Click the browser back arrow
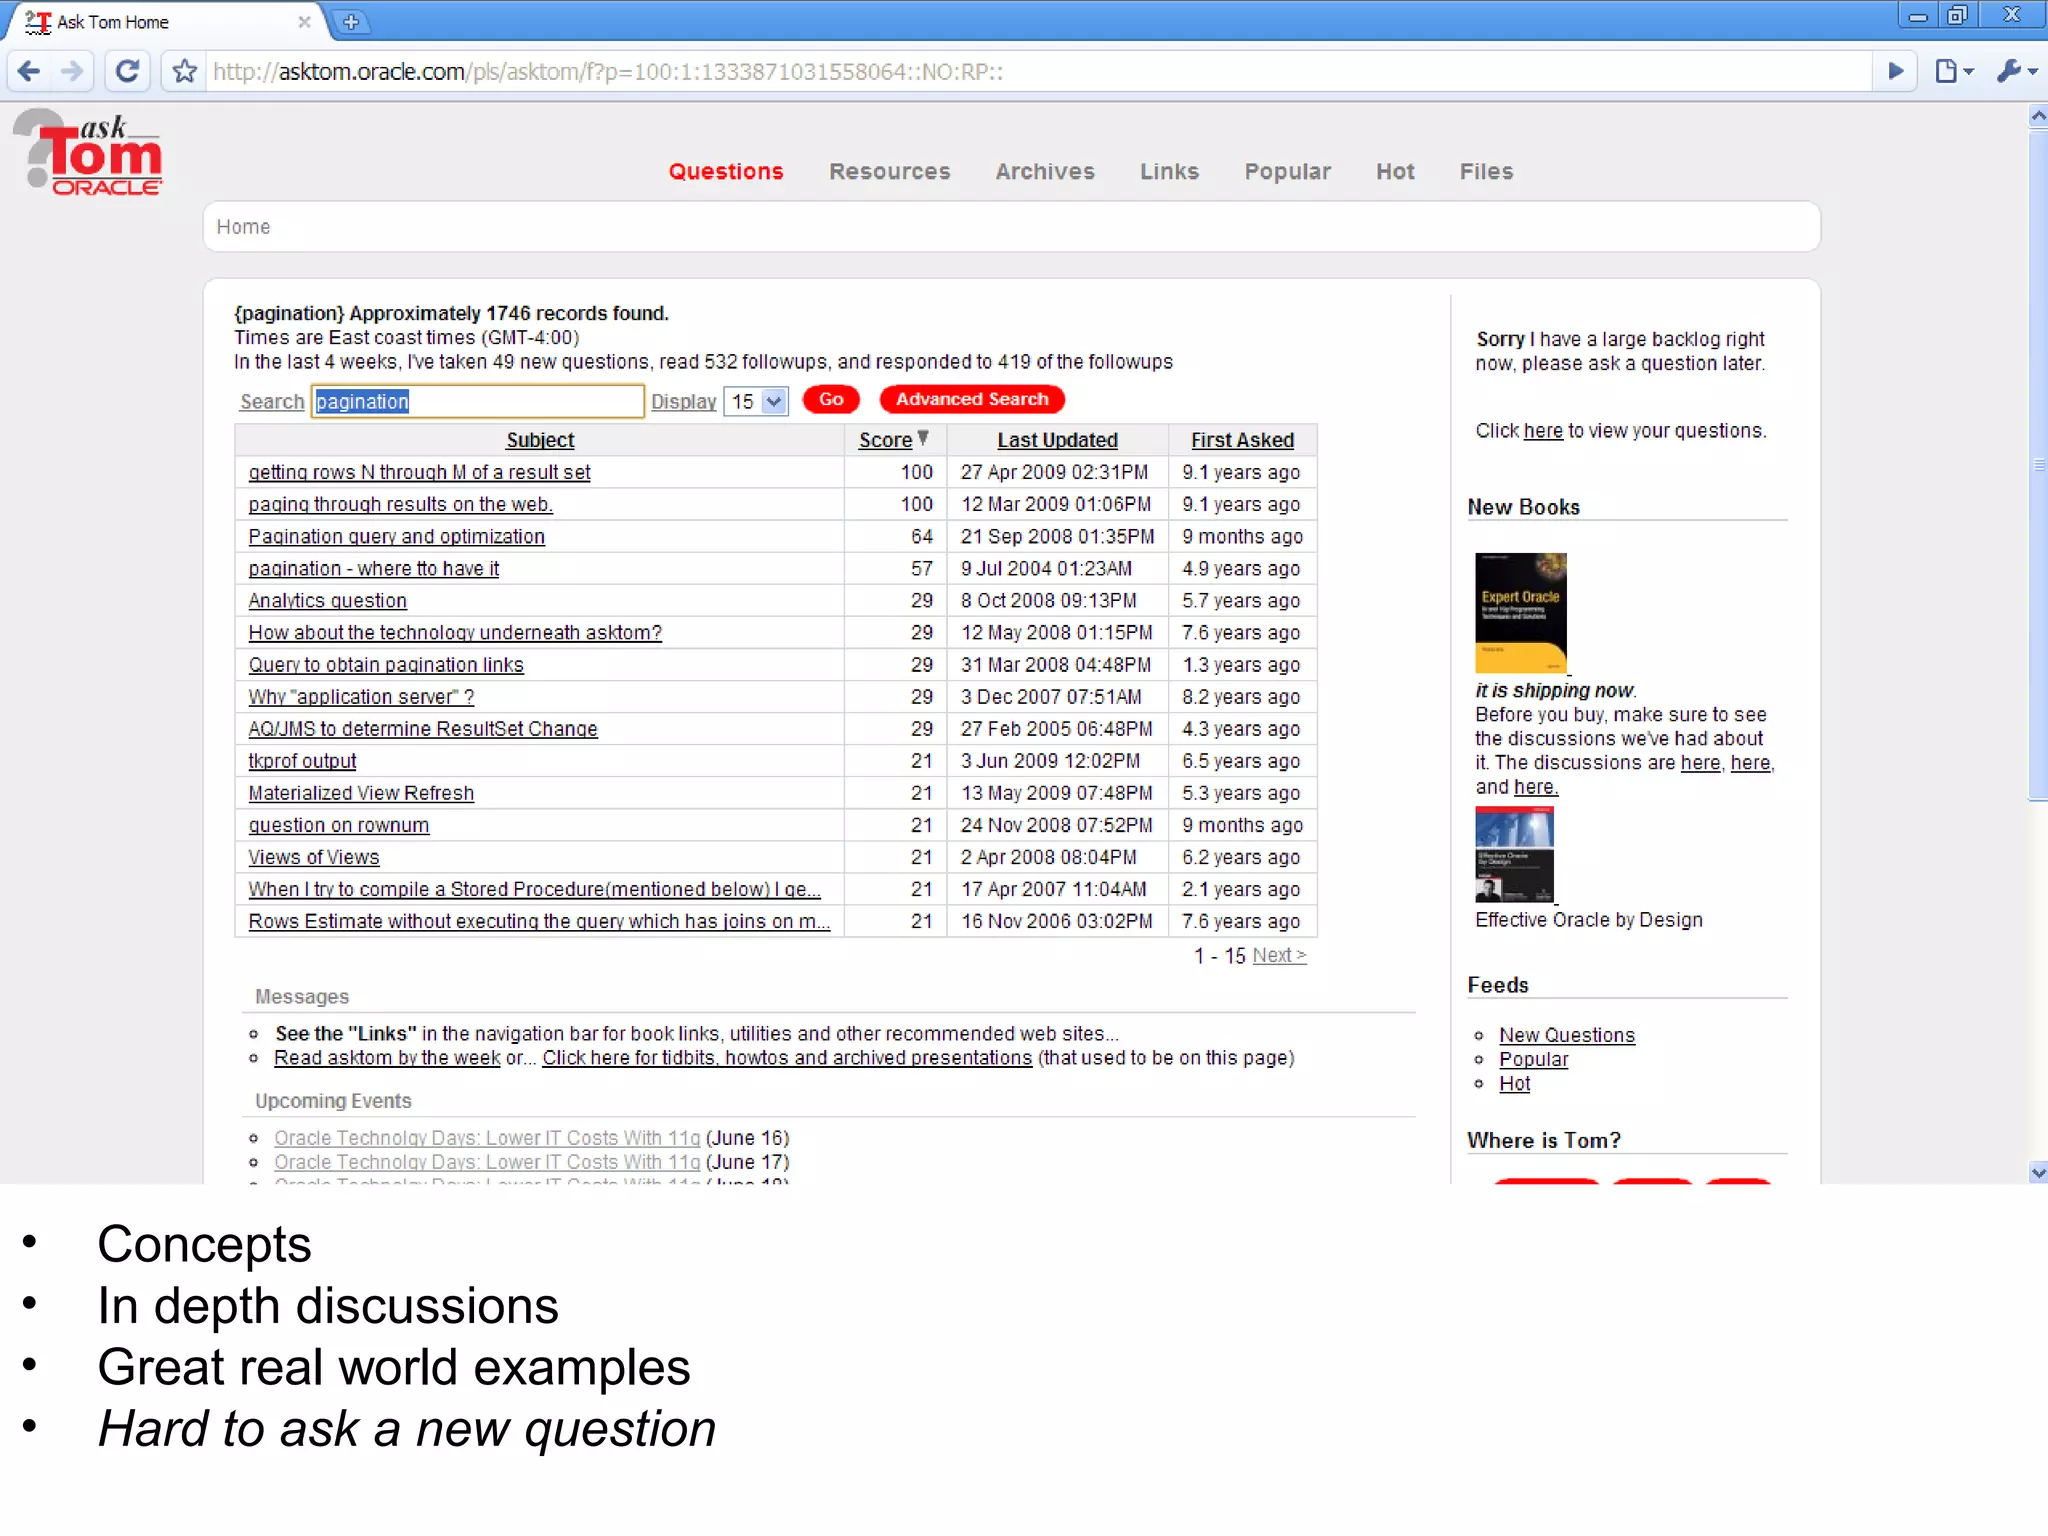The width and height of the screenshot is (2048, 1536). click(x=29, y=71)
